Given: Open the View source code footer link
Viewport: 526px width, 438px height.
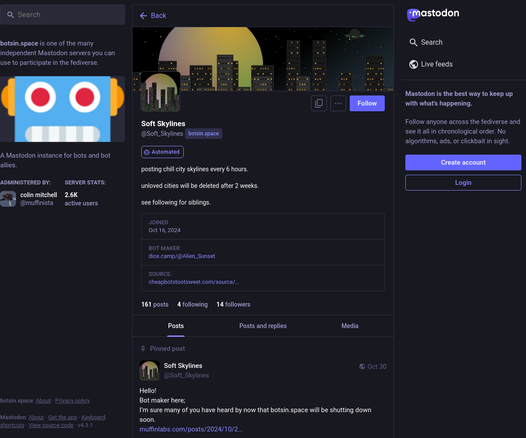Looking at the screenshot, I should tap(51, 425).
